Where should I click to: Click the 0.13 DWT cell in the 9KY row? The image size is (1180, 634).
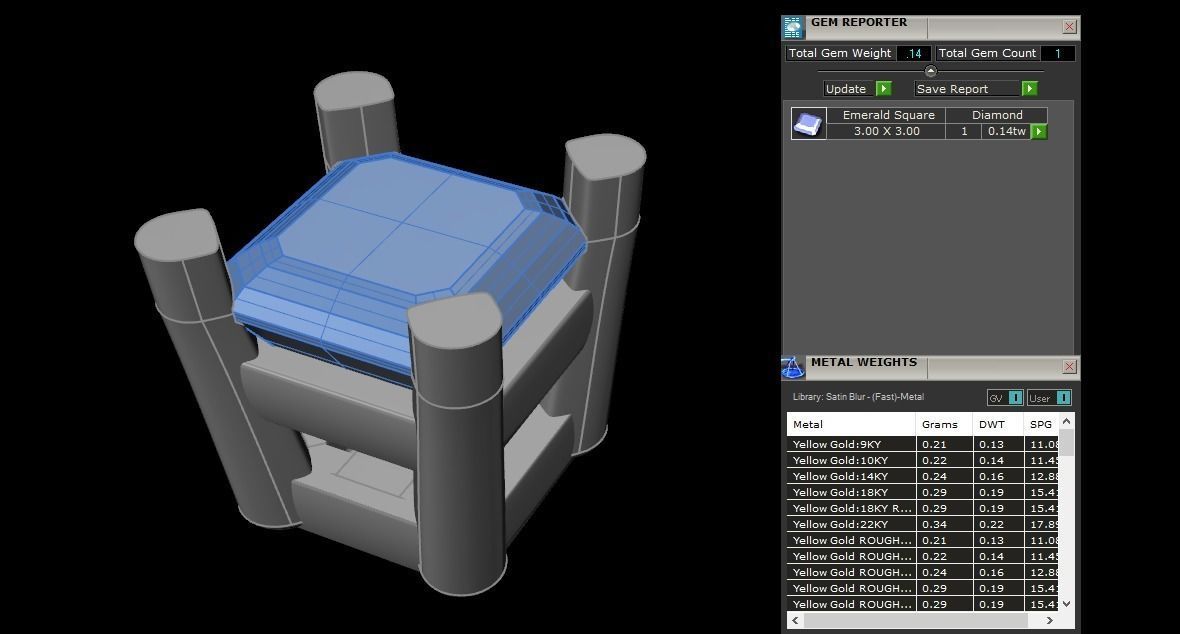tap(998, 444)
